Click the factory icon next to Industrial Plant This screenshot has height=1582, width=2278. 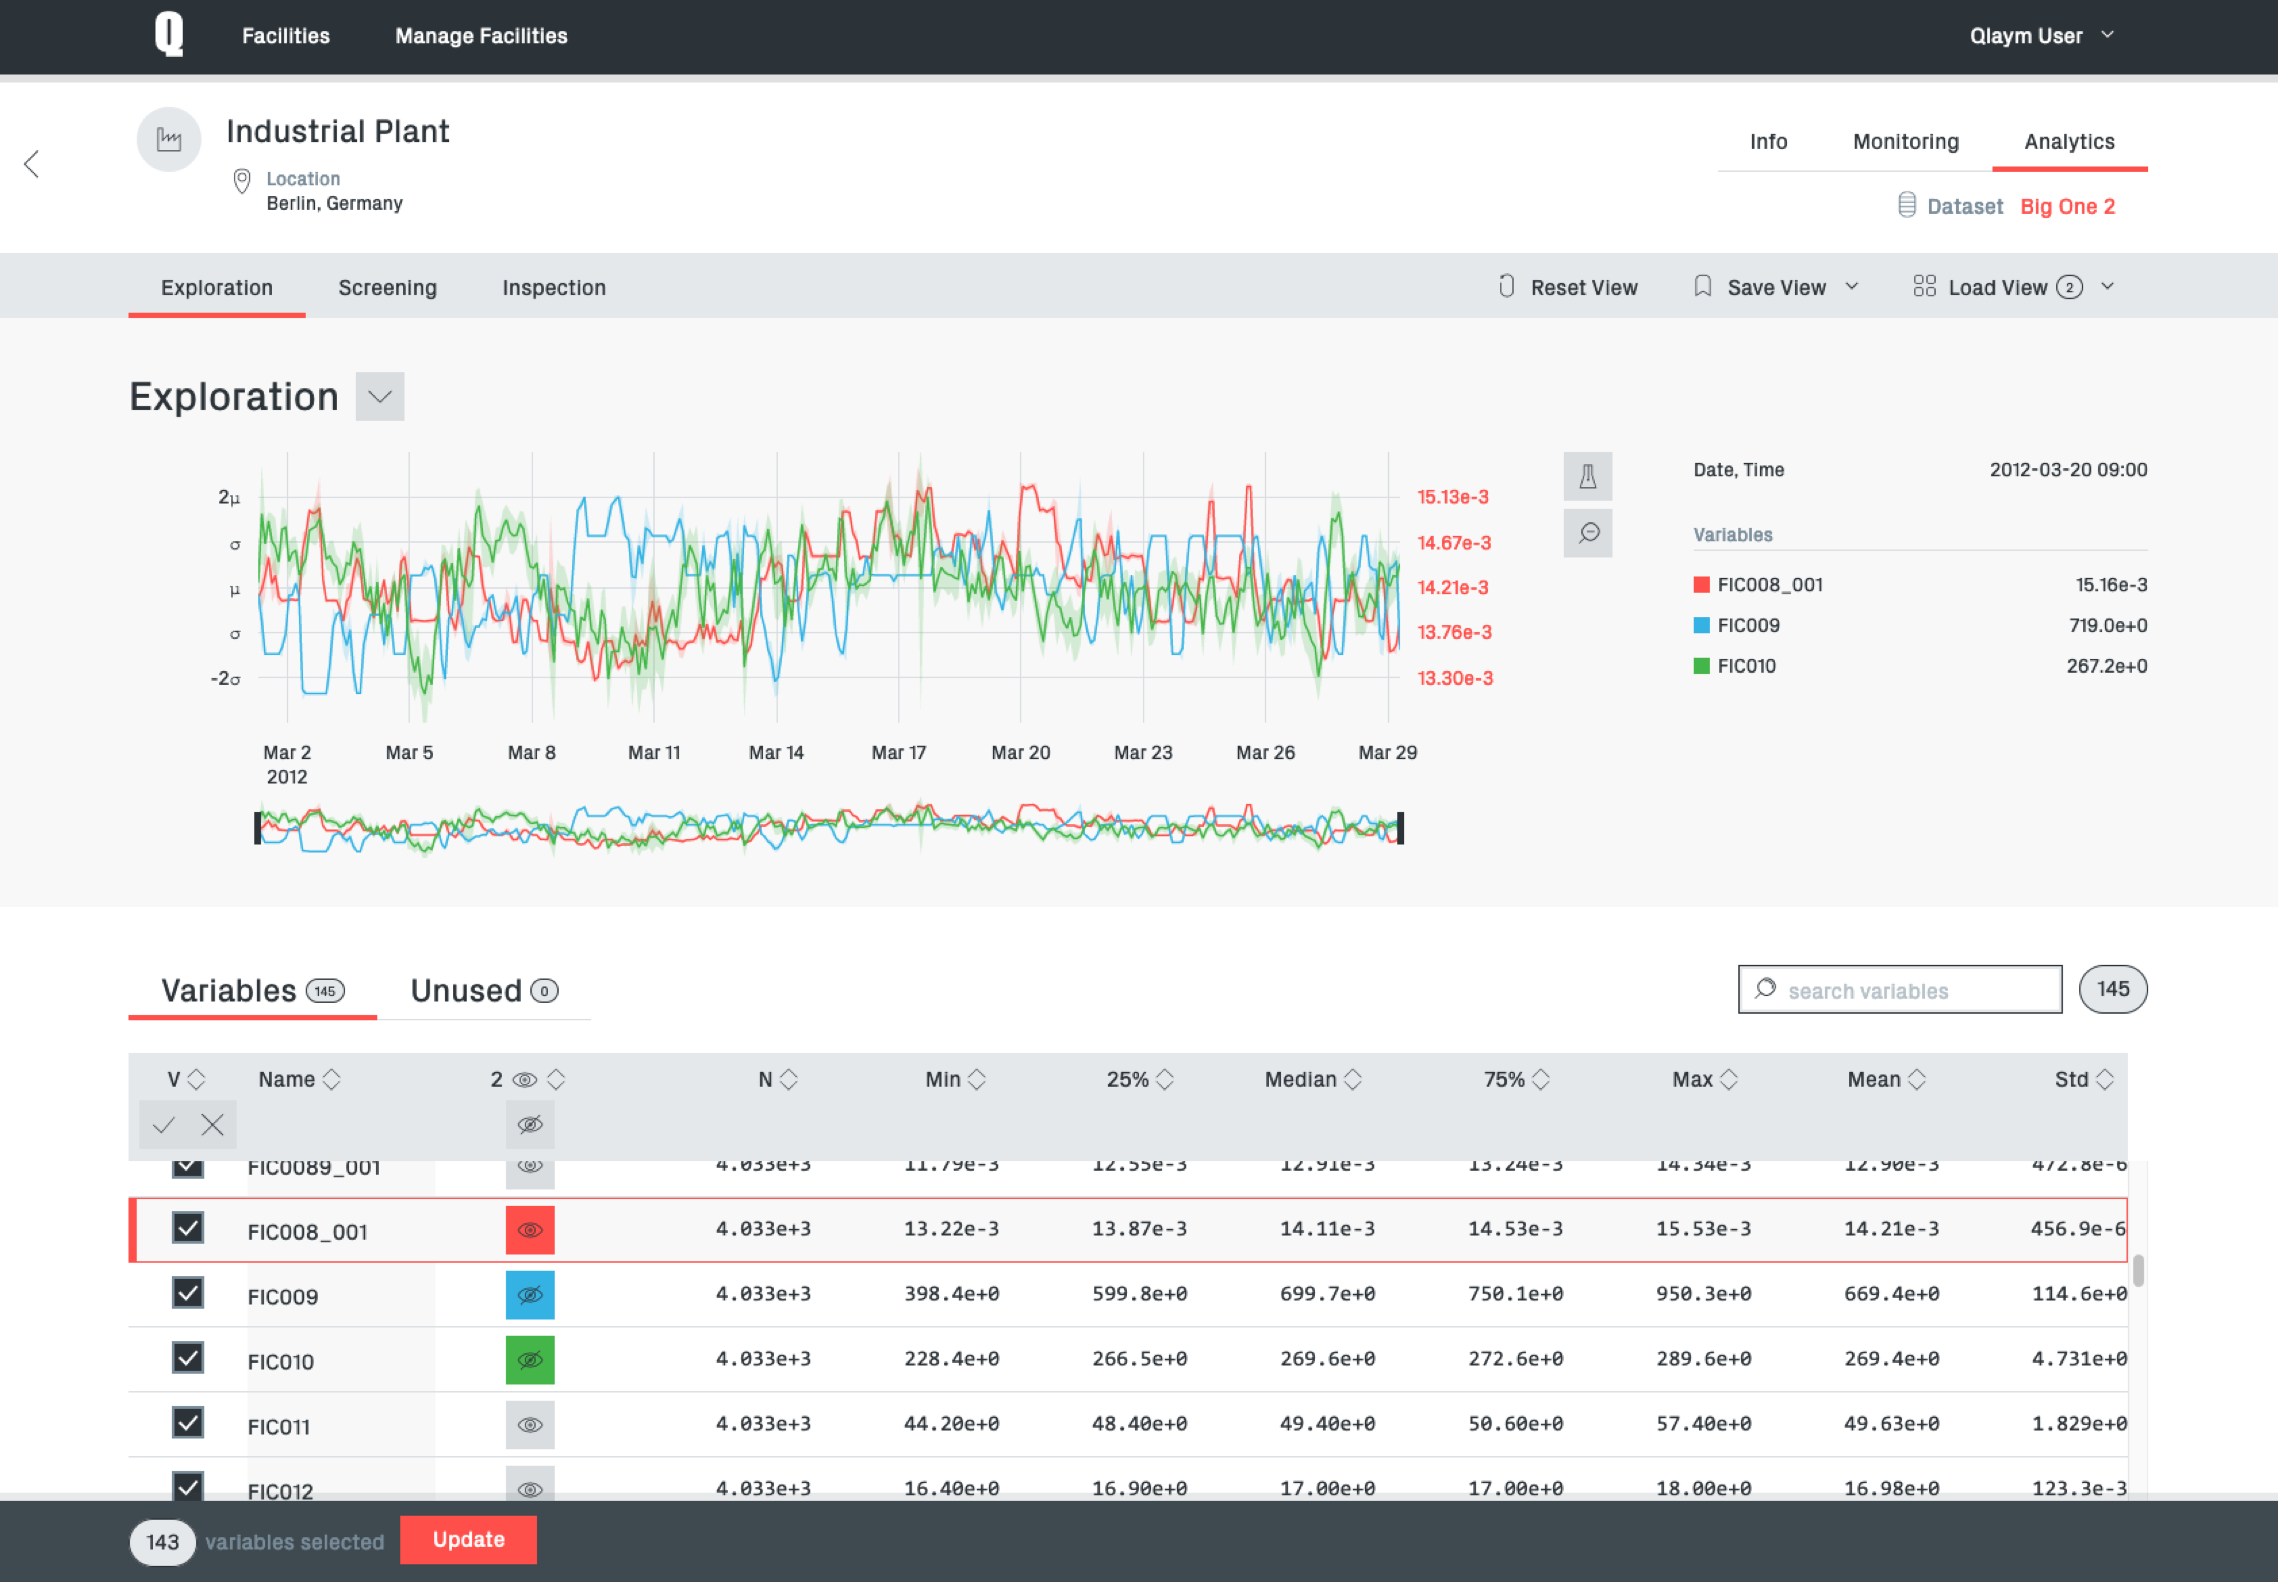point(169,140)
